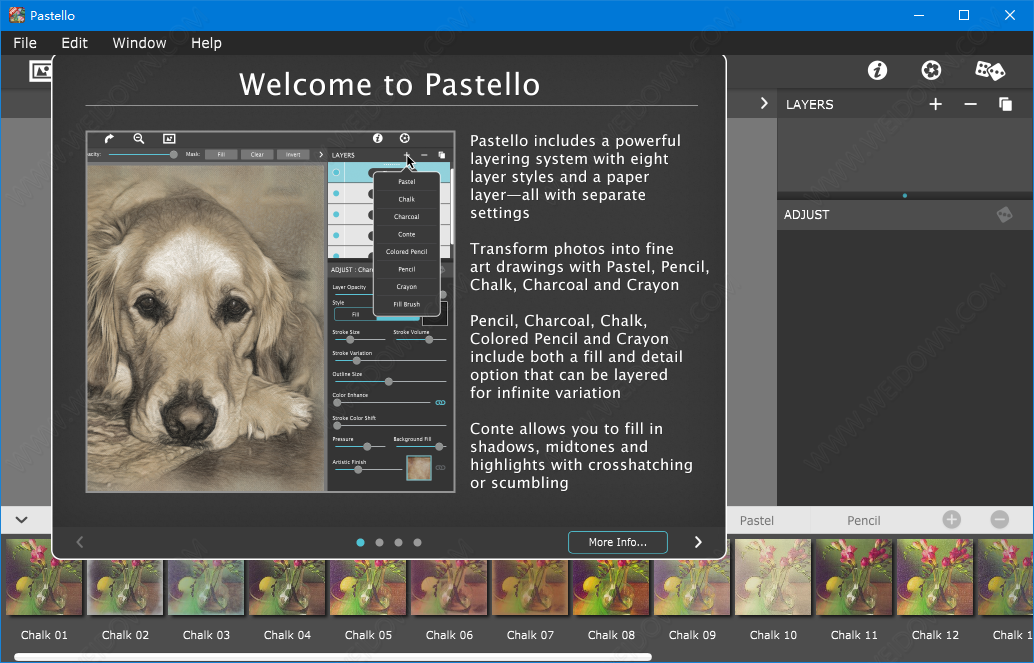
Task: Maximize the Pastello window
Action: click(963, 15)
